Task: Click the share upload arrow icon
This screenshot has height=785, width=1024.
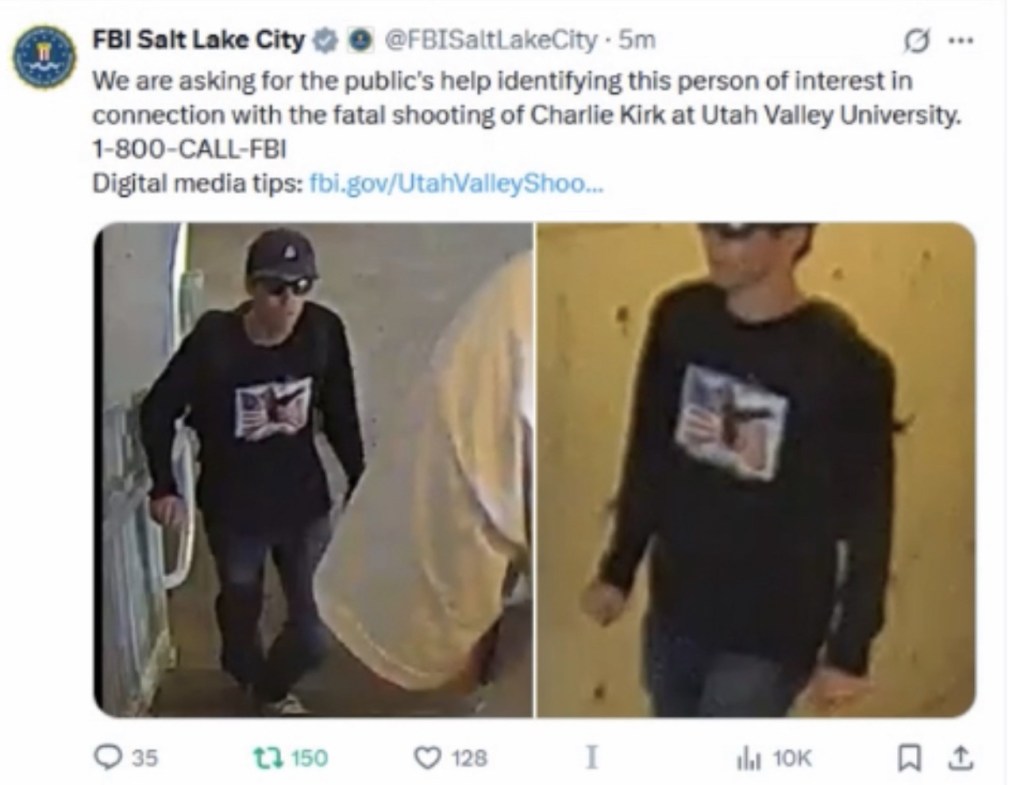Action: pos(960,758)
